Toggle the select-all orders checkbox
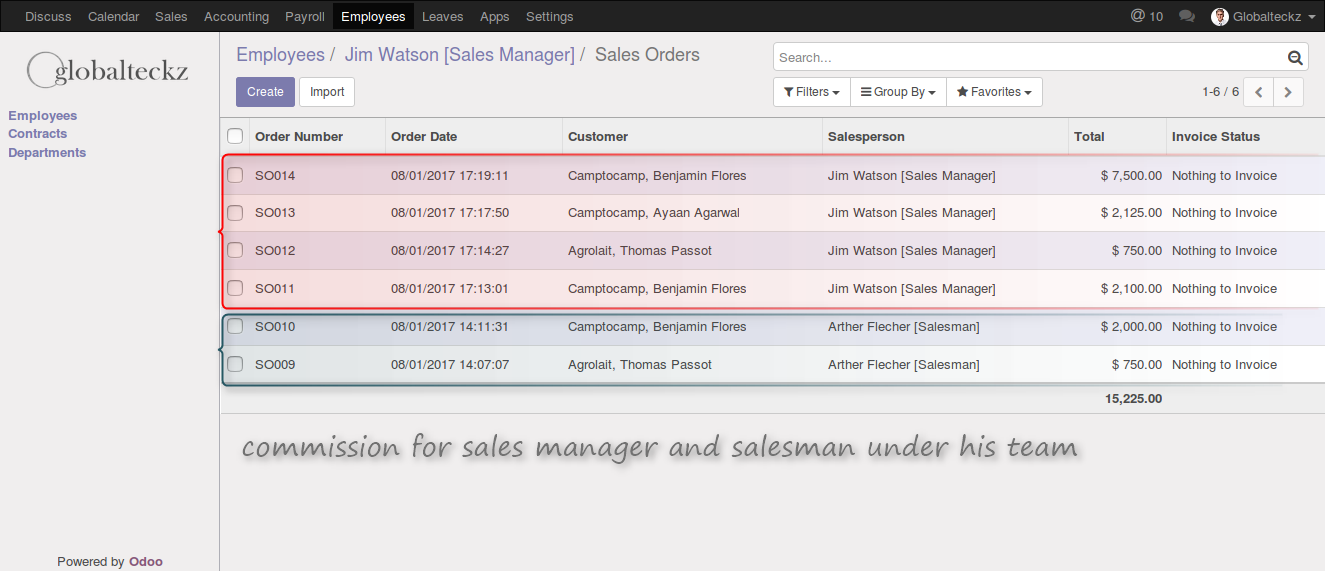The image size is (1325, 571). coord(235,136)
